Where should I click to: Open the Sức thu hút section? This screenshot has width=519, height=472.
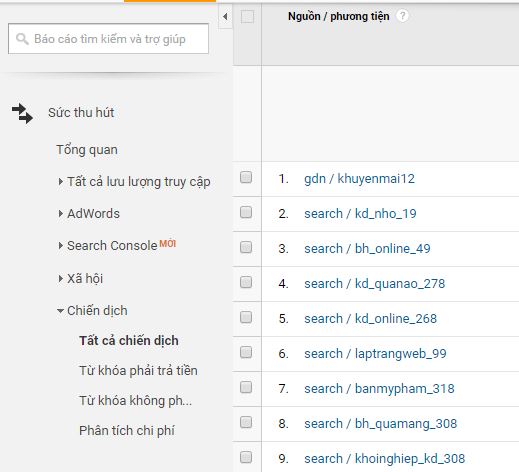81,113
